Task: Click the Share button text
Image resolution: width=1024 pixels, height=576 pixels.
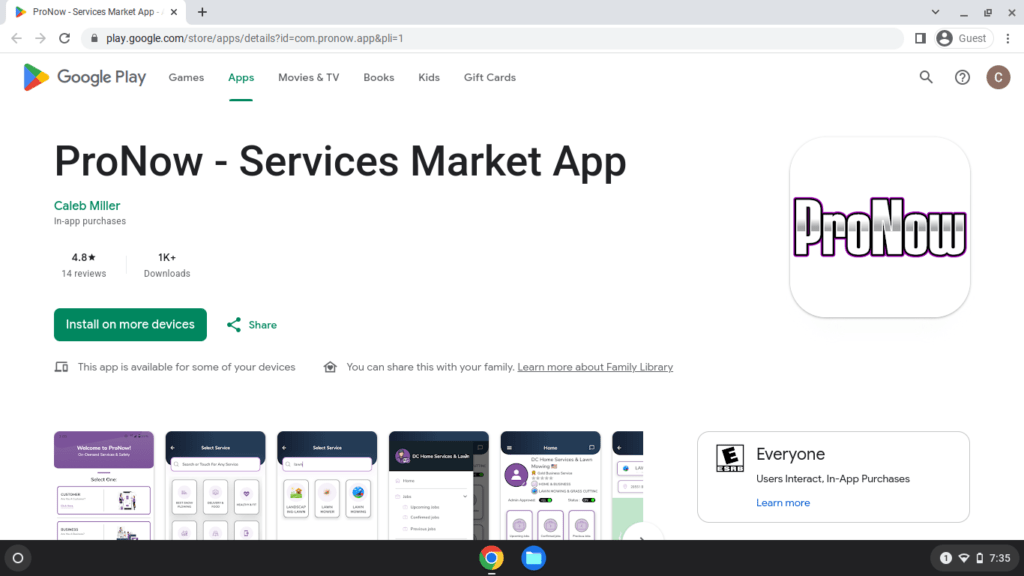Action: (263, 325)
